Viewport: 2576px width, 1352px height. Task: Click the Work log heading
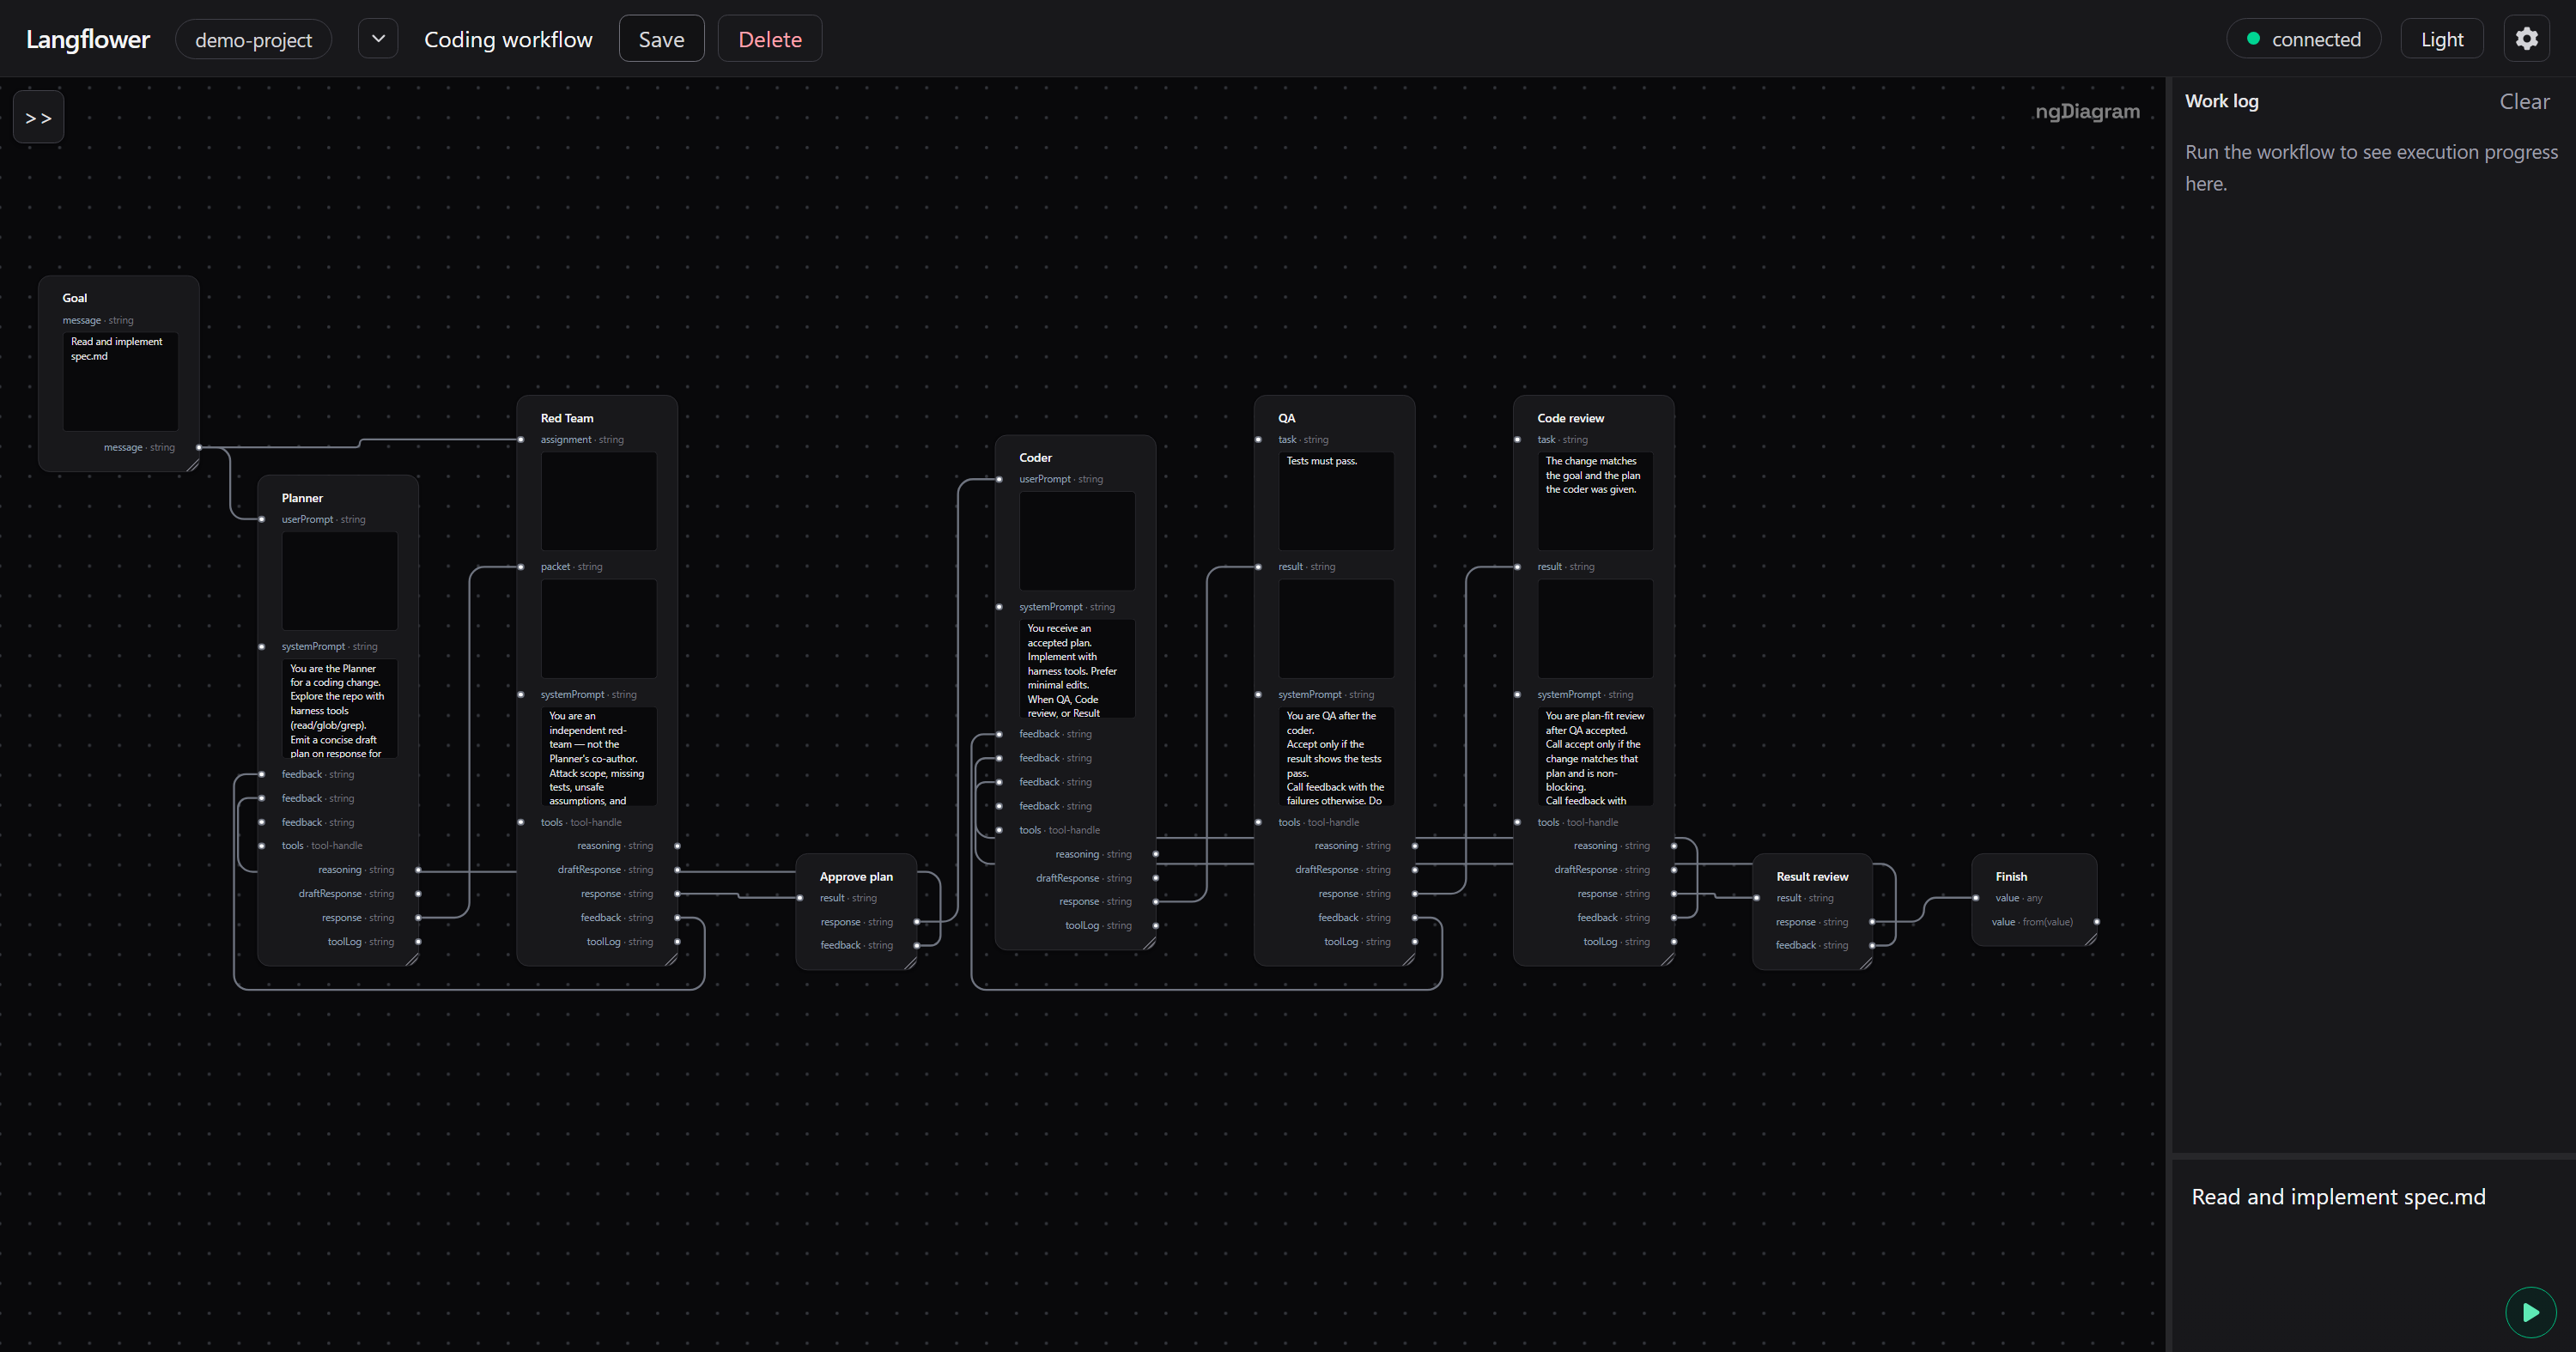tap(2221, 101)
